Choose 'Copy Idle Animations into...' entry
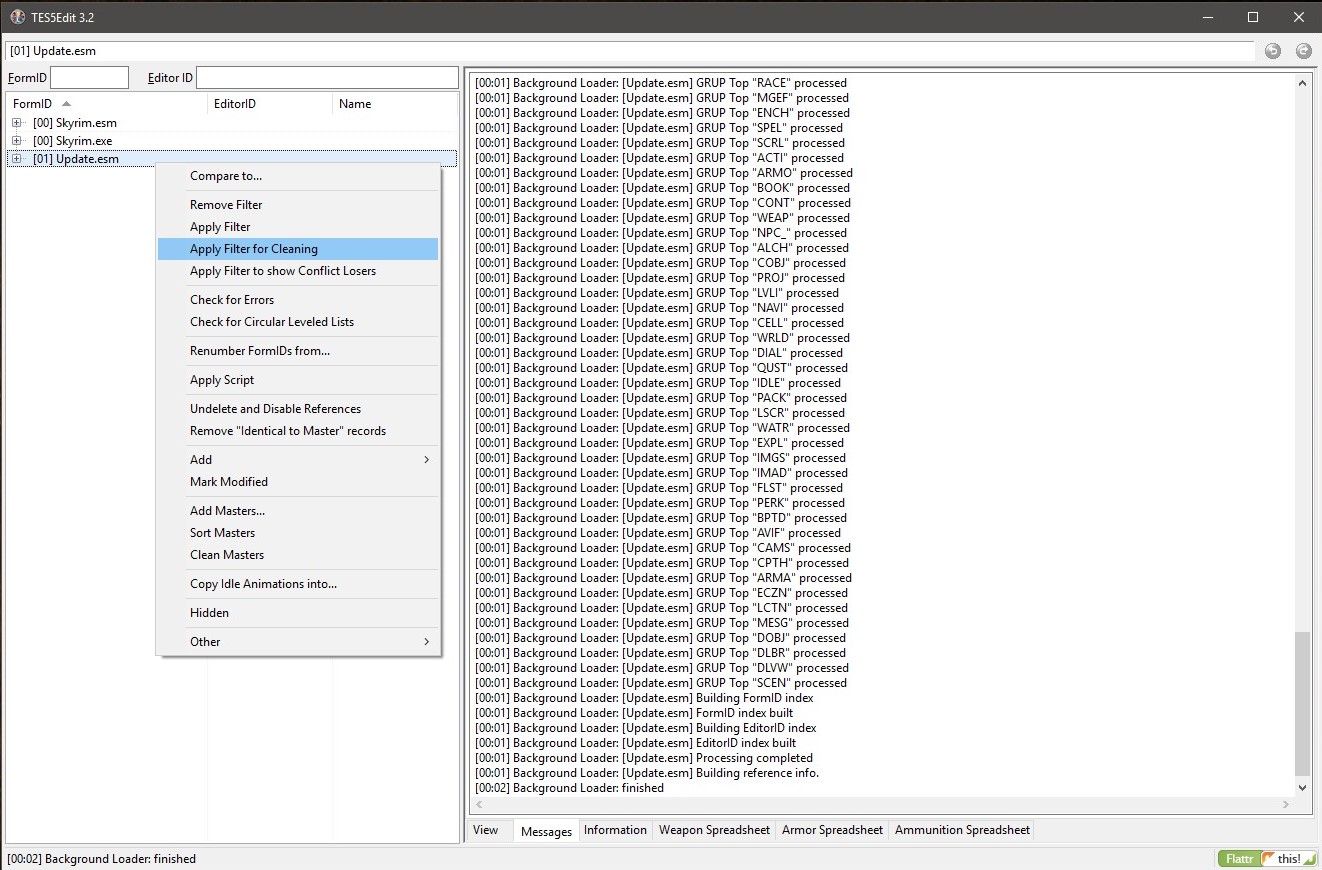The image size is (1322, 870). coord(298,584)
